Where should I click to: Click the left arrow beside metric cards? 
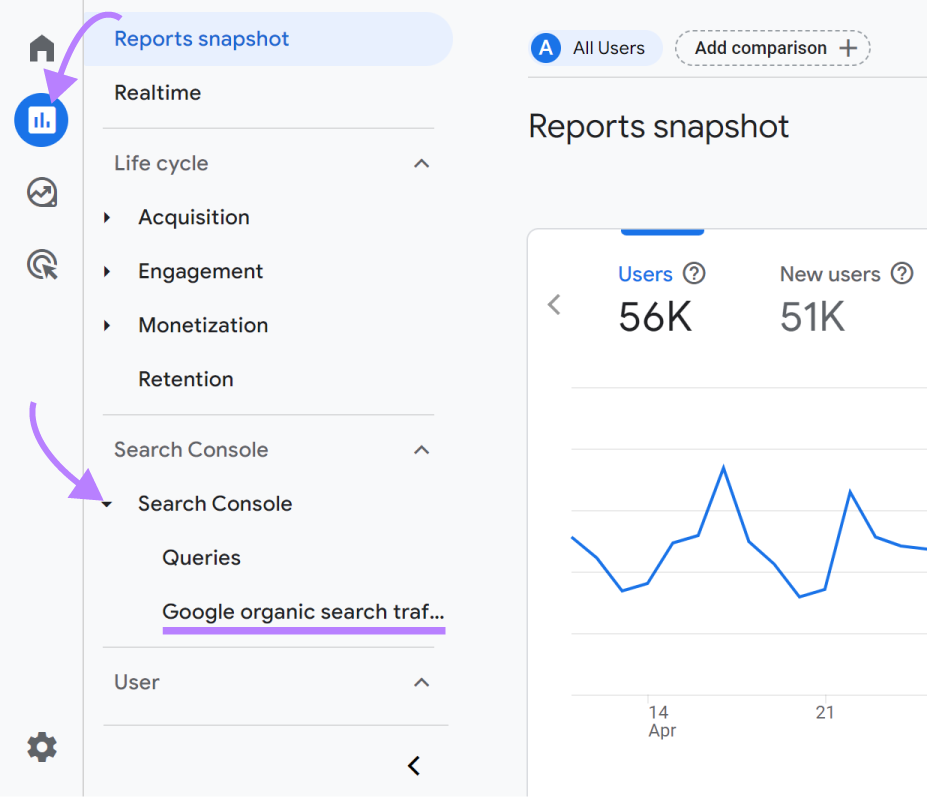point(554,304)
